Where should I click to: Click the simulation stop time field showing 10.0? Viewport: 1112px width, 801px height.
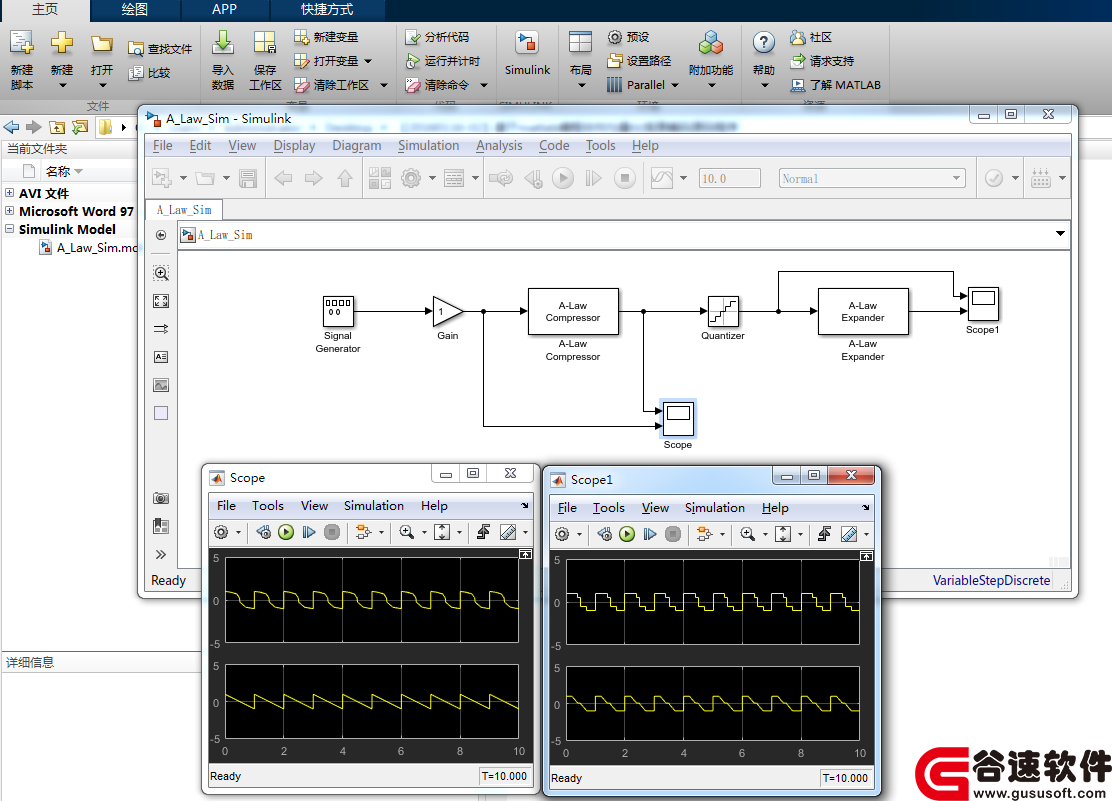pos(730,179)
